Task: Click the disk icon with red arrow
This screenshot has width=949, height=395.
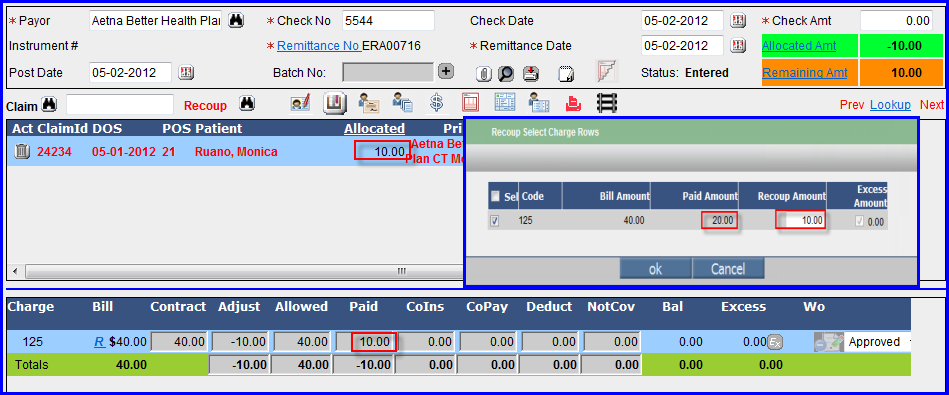Action: (x=531, y=73)
